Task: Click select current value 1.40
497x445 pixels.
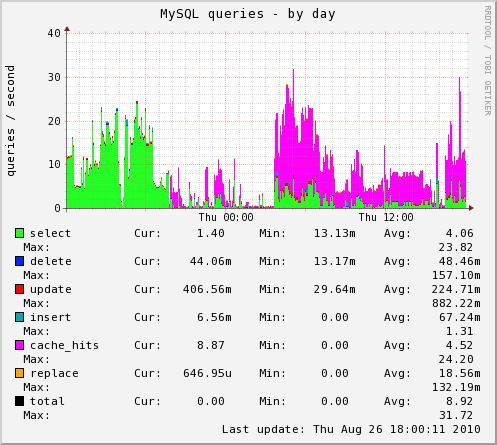Action: click(211, 233)
